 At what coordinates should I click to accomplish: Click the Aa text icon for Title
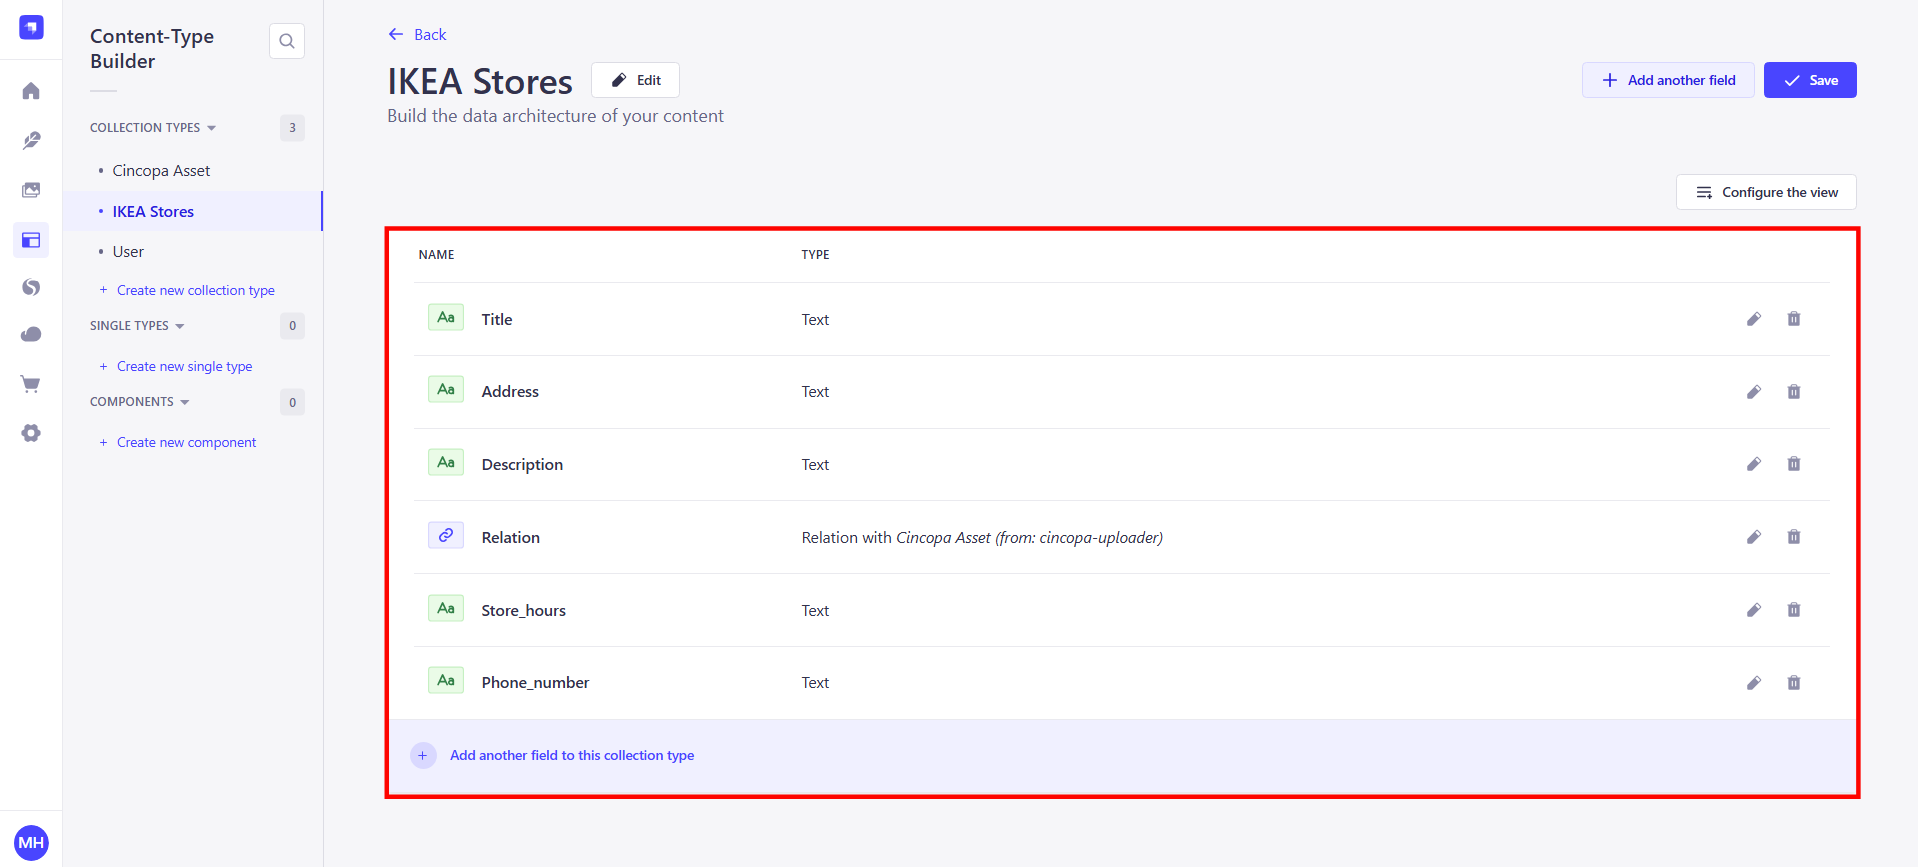(446, 317)
